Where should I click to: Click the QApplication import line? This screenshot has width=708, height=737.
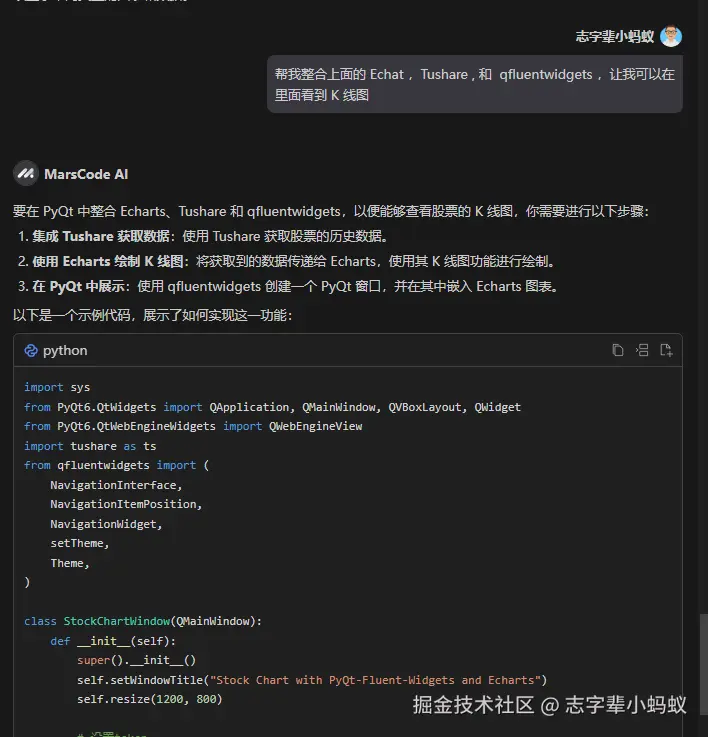[273, 407]
